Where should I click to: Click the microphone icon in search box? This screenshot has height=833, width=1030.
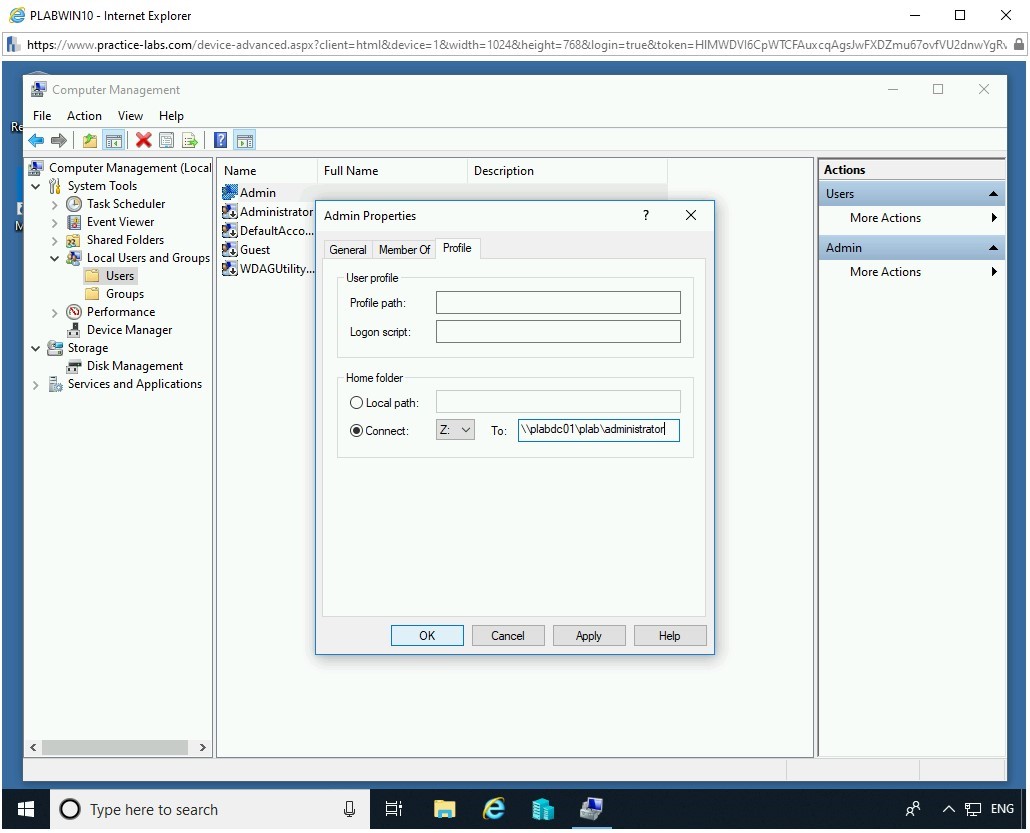pos(349,809)
